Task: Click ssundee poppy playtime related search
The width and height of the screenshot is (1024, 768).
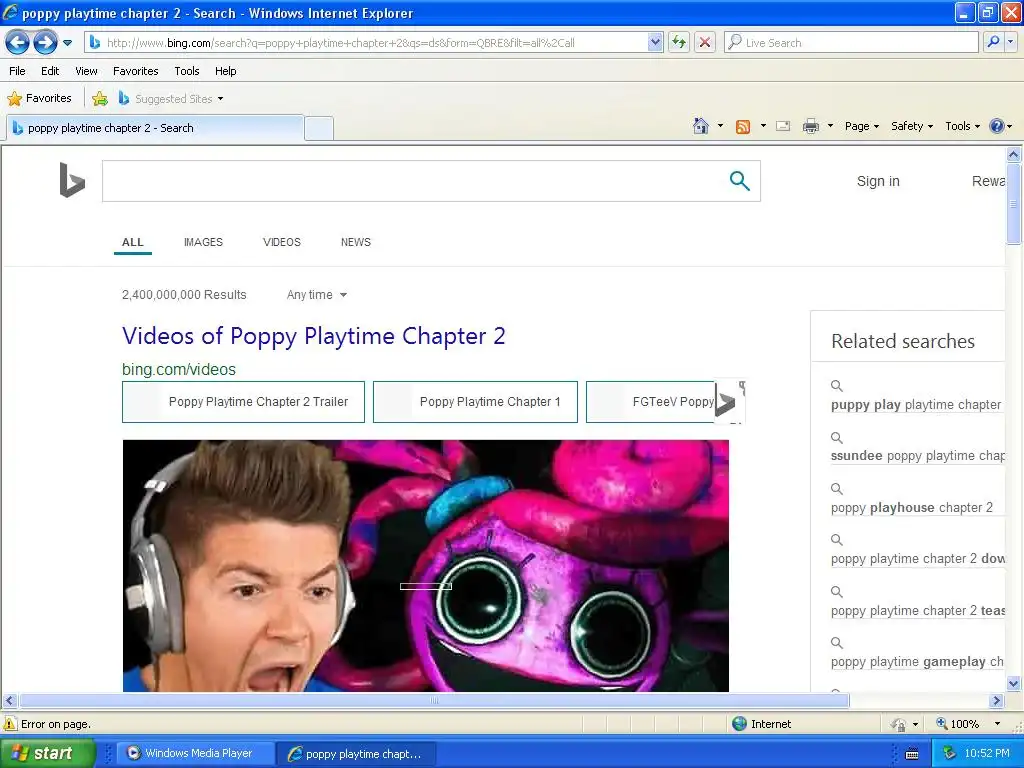Action: (917, 456)
